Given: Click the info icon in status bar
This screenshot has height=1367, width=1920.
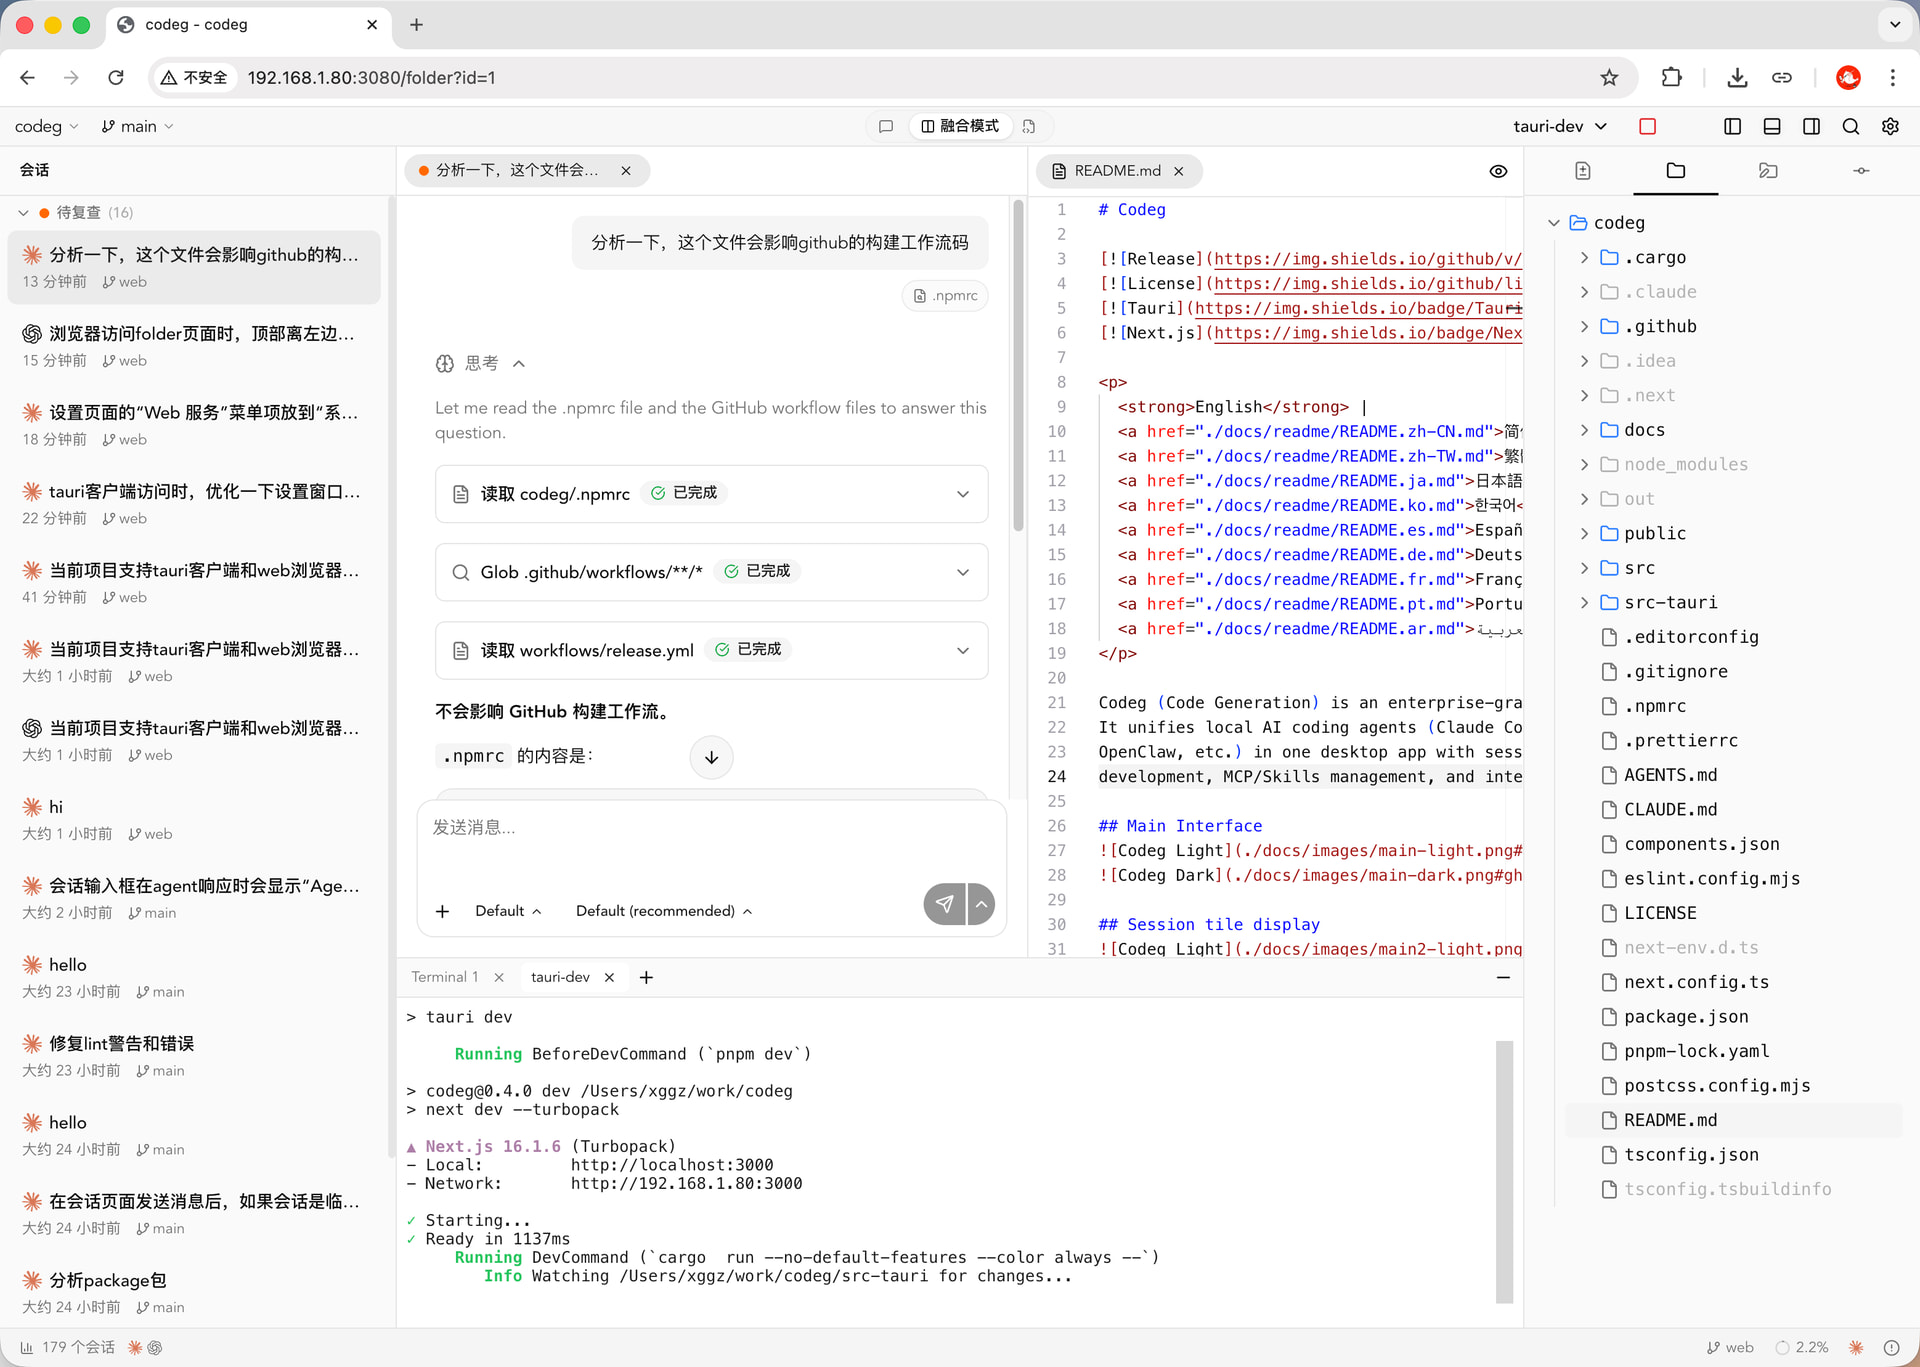Looking at the screenshot, I should coord(1891,1347).
